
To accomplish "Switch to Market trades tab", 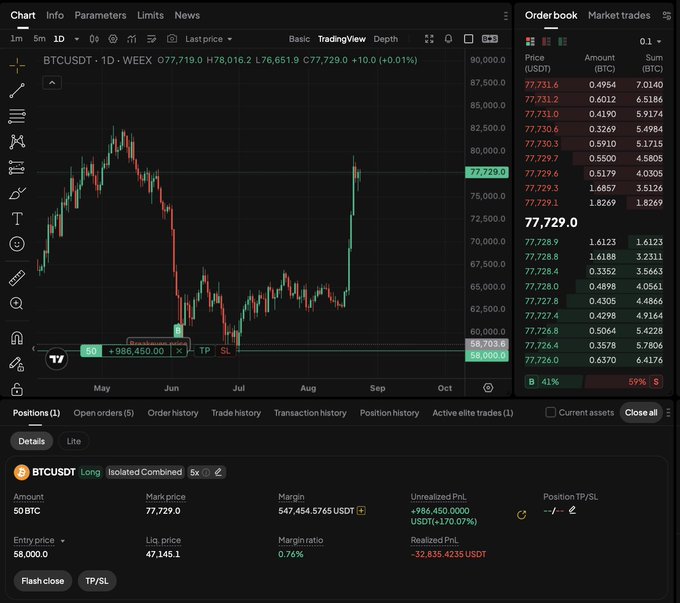I will click(x=619, y=15).
